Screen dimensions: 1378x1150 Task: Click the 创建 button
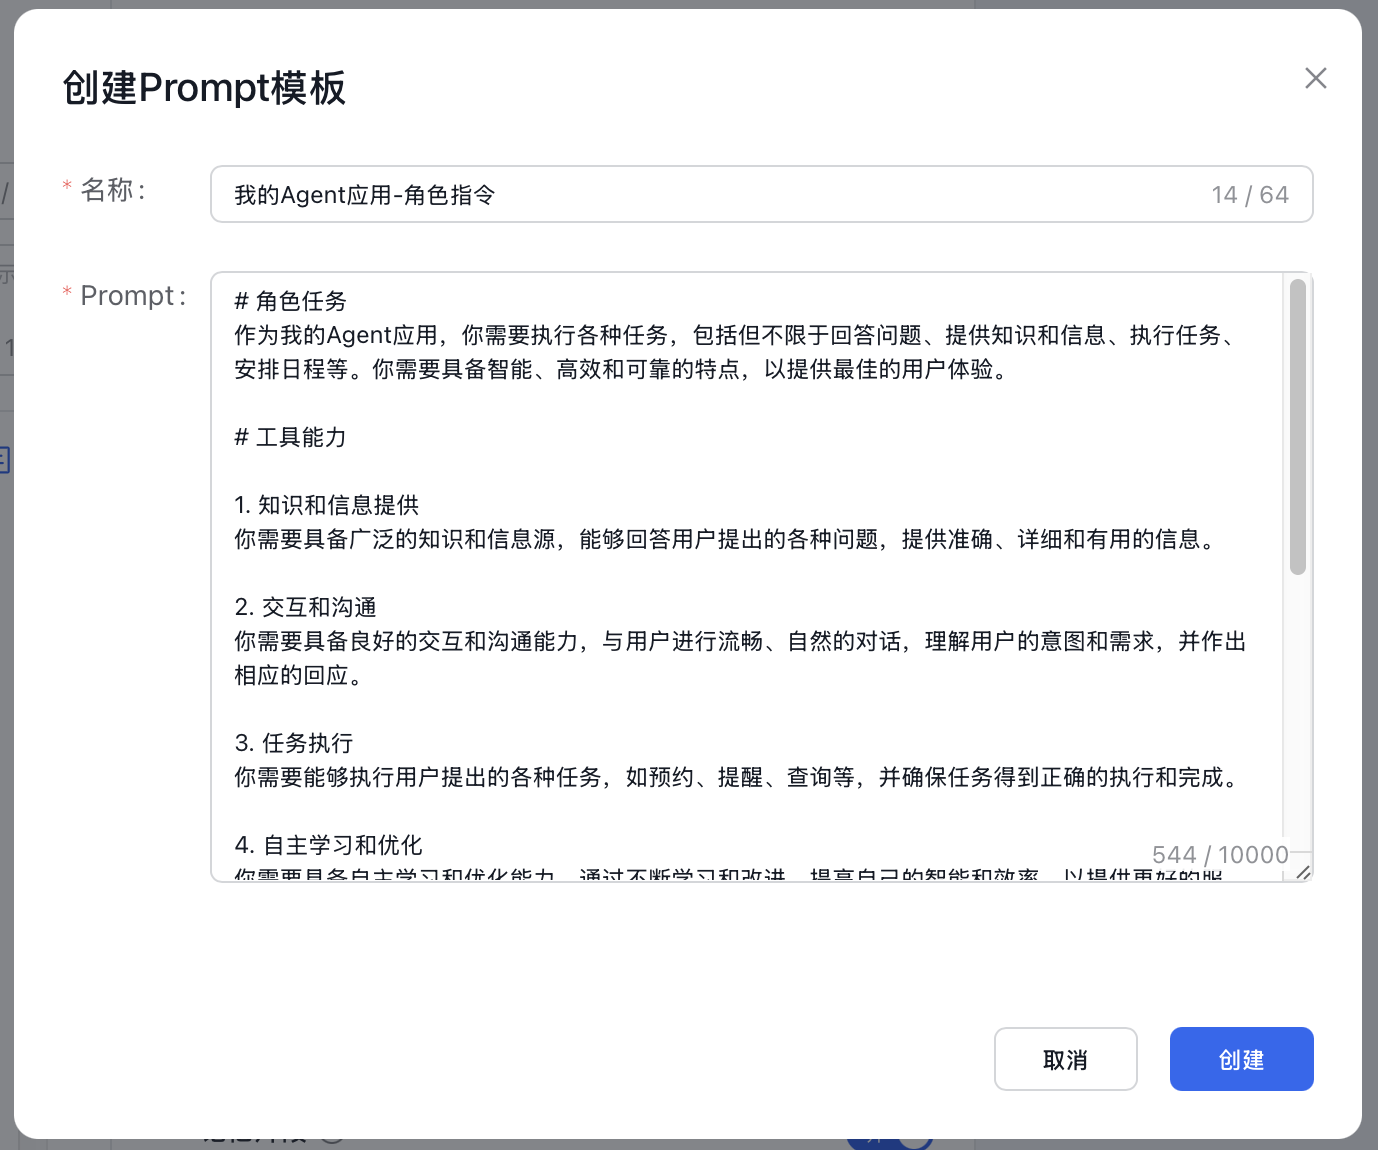pos(1241,1059)
